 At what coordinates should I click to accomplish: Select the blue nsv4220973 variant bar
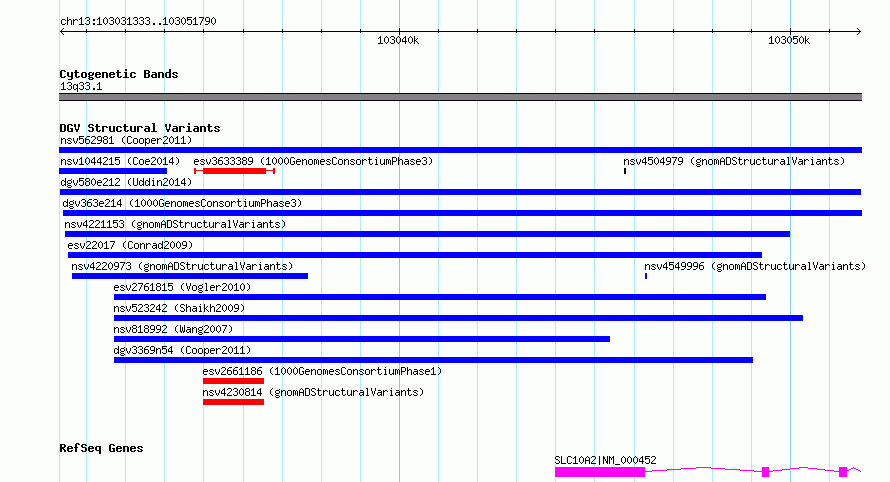coord(190,276)
